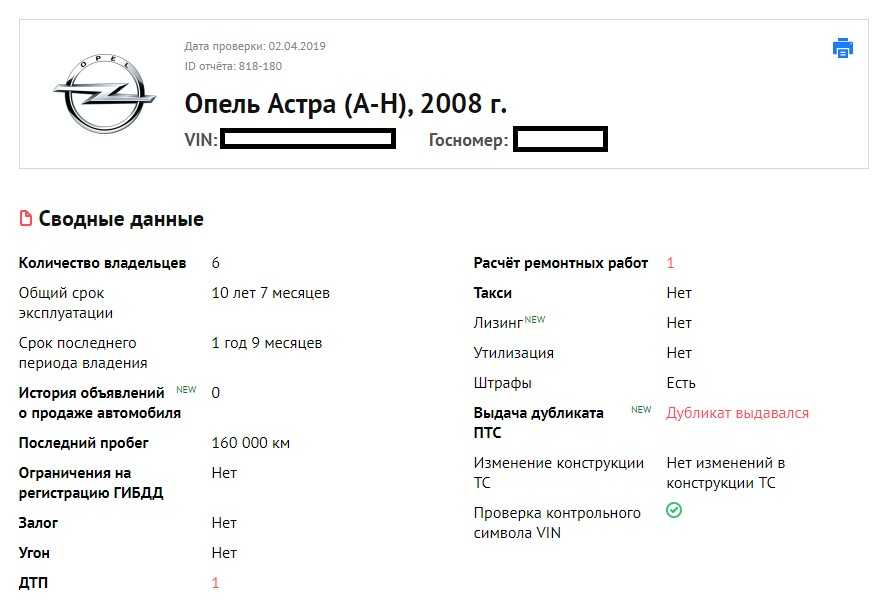Select the Угон row label
The image size is (881, 605).
coord(34,553)
